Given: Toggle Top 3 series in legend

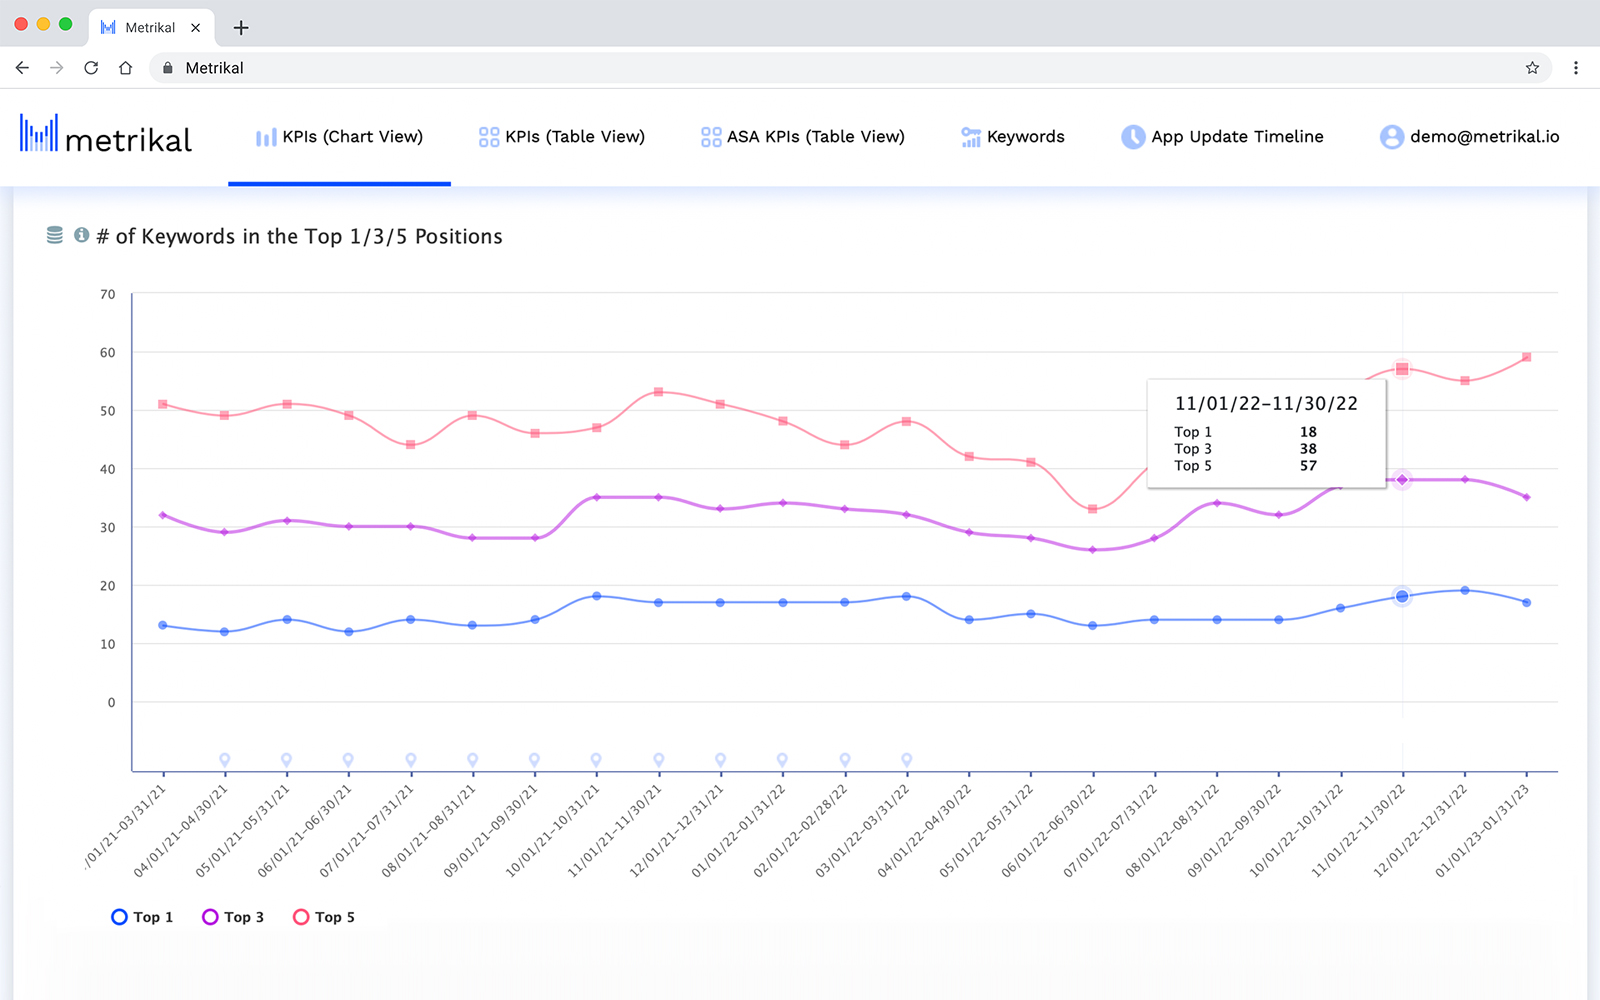Looking at the screenshot, I should (x=233, y=917).
